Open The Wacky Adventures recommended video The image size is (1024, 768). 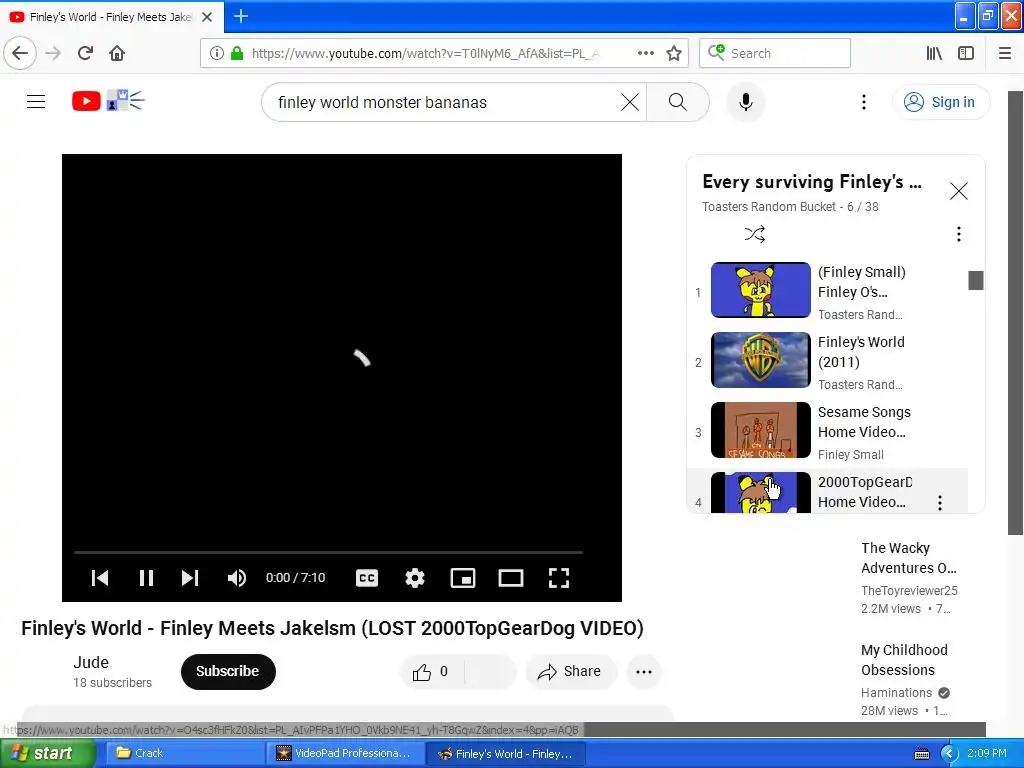[x=909, y=558]
